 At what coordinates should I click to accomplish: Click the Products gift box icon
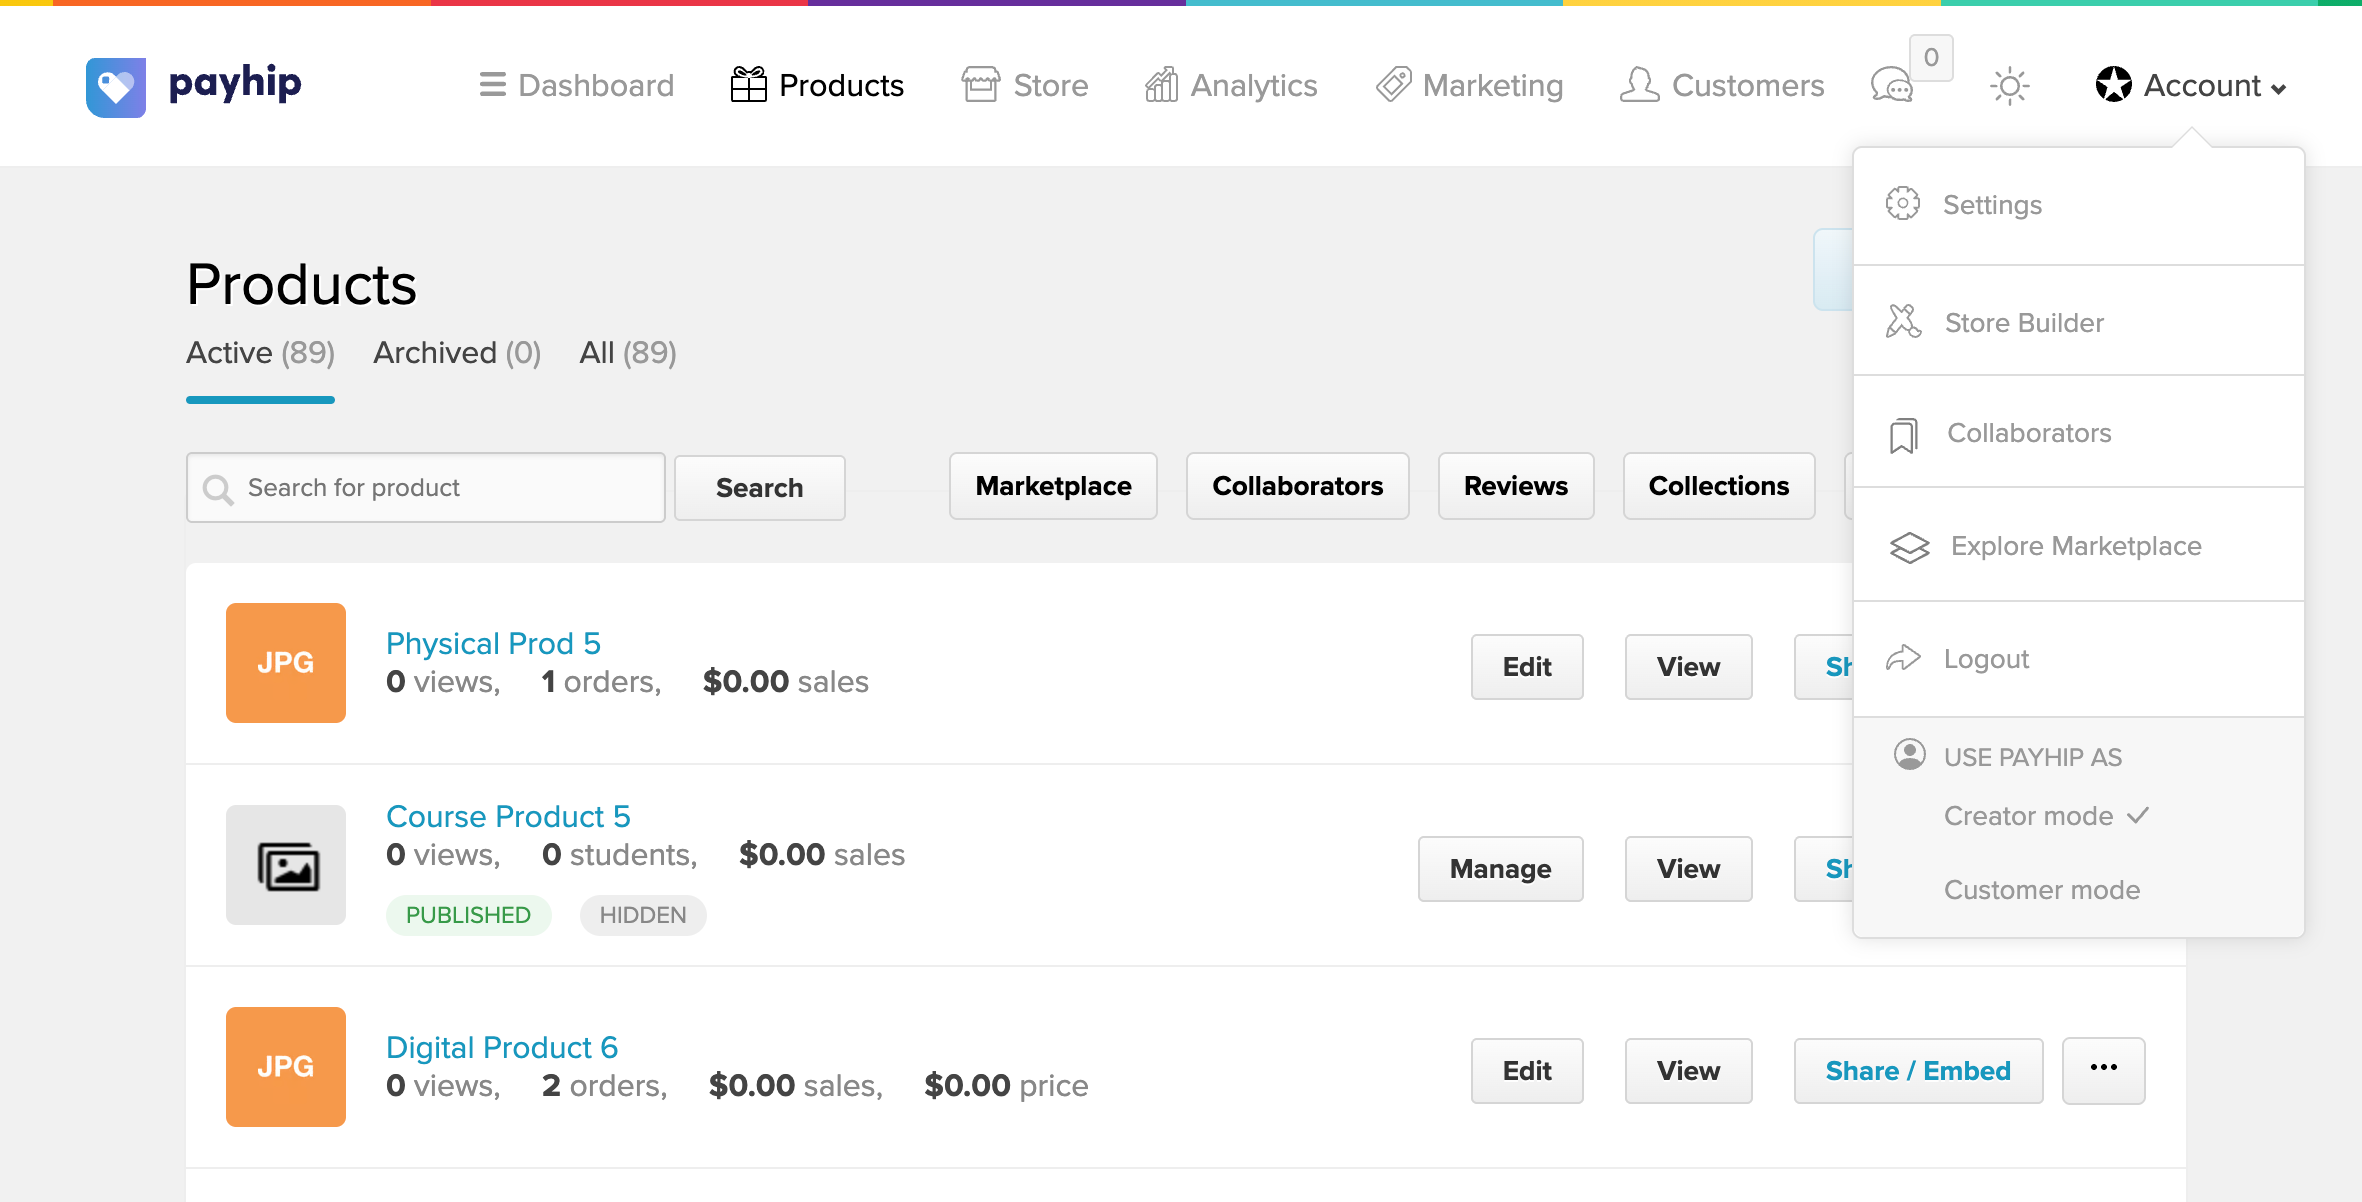coord(748,85)
